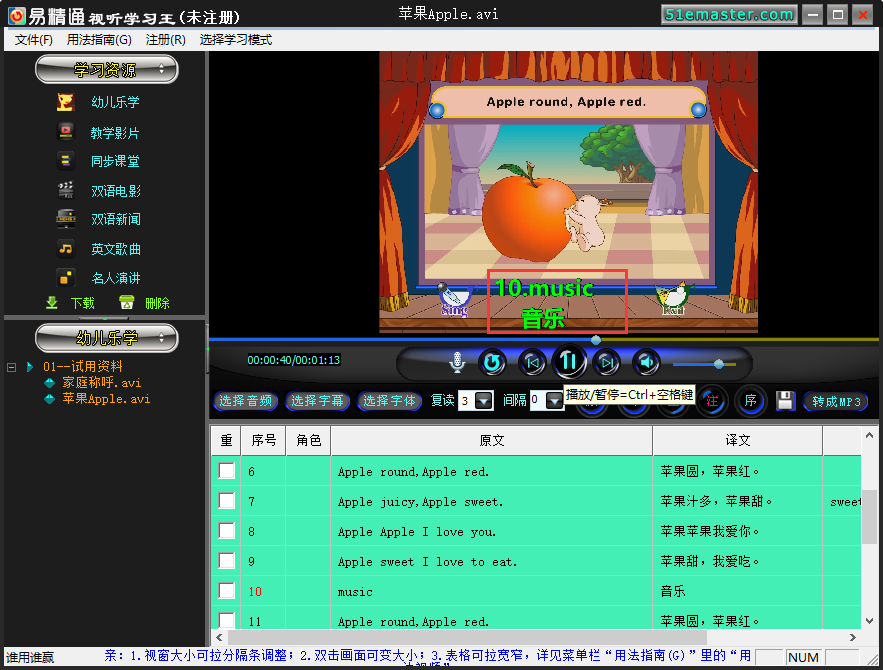The height and width of the screenshot is (670, 883).
Task: Skip to previous sentence button
Action: tap(532, 363)
